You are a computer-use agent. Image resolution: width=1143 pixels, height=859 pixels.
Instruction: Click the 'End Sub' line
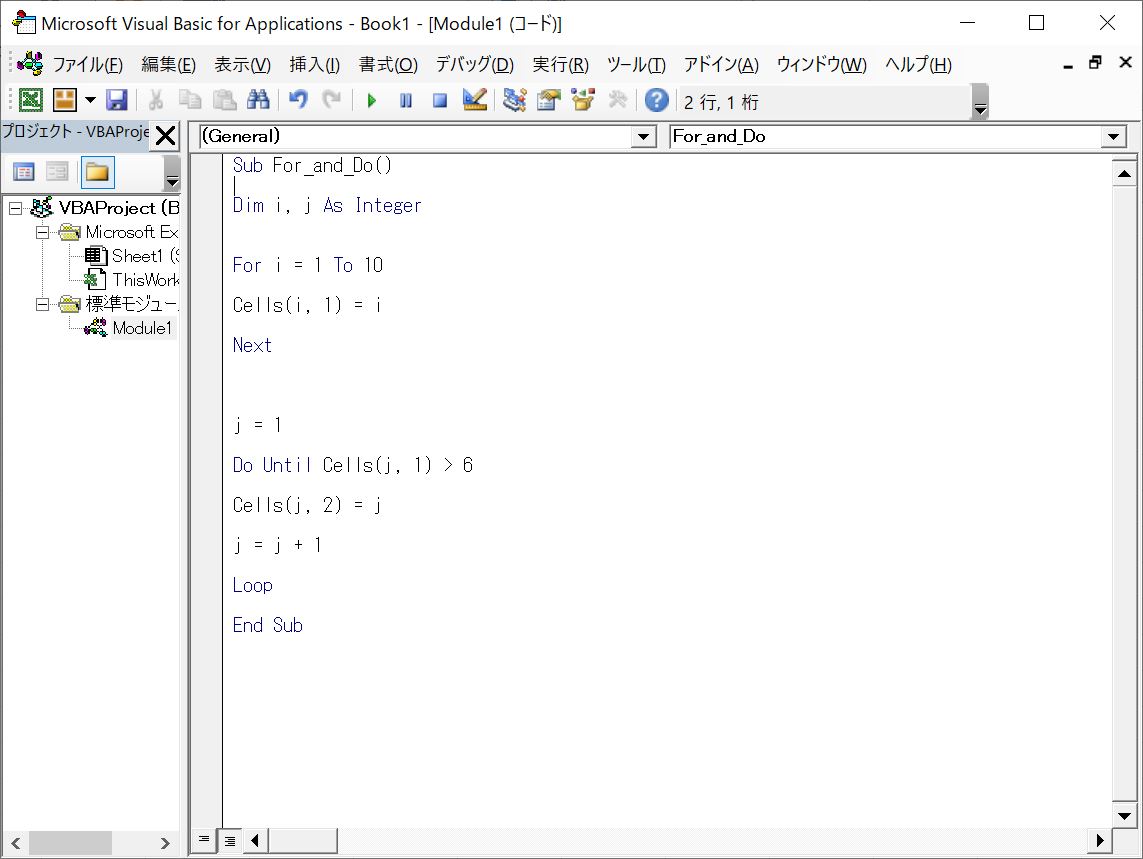pos(268,625)
